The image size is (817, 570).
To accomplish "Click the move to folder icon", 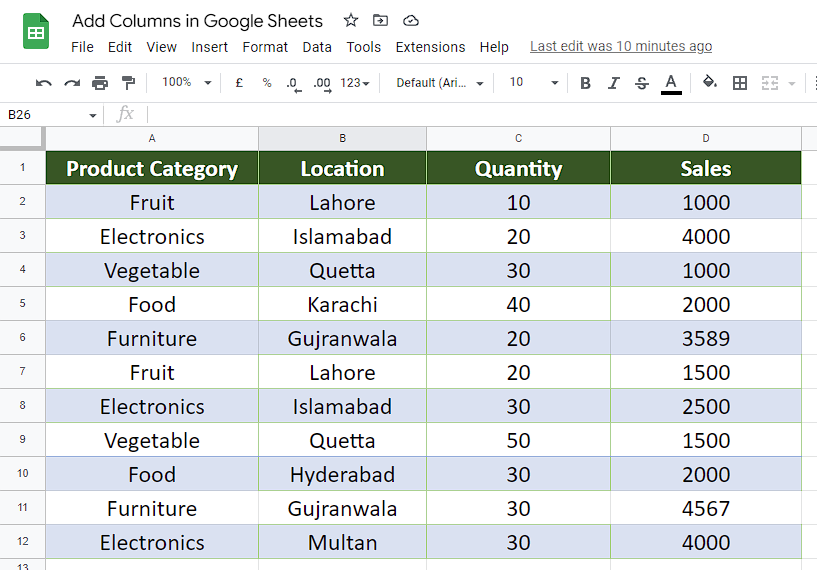I will (380, 20).
